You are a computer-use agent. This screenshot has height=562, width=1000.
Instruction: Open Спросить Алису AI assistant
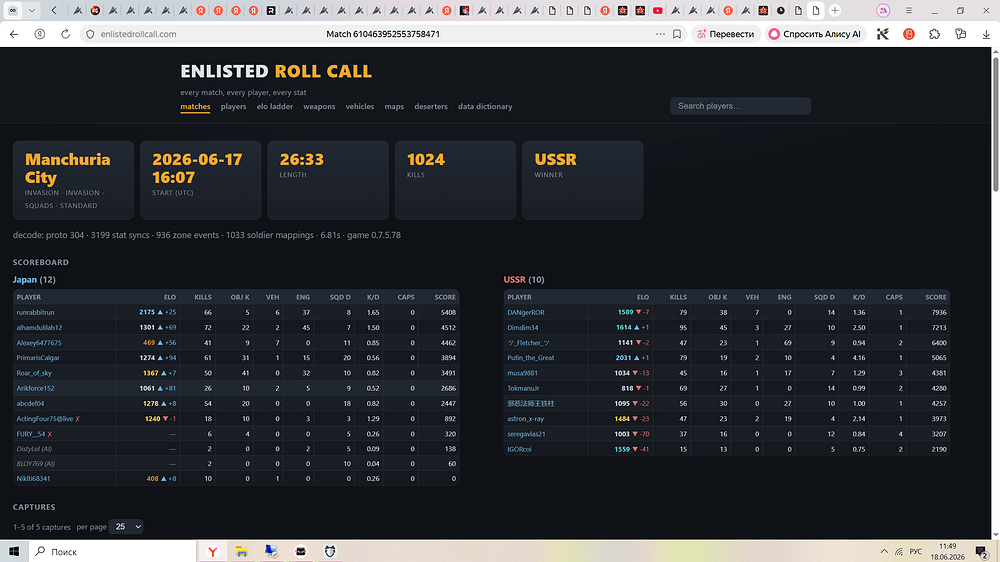click(x=815, y=34)
